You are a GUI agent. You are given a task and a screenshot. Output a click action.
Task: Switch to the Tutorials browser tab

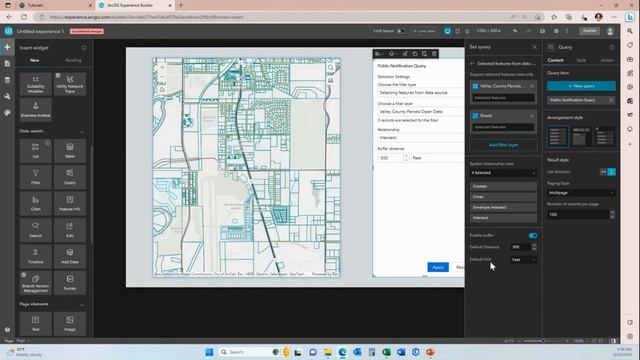[56, 5]
